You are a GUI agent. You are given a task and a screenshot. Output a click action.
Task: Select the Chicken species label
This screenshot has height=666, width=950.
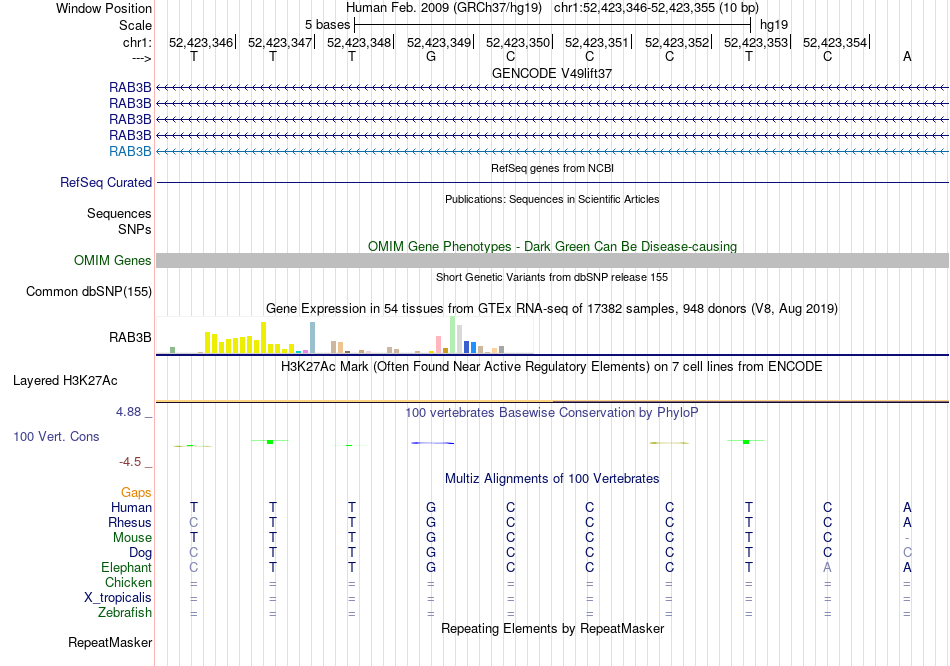pyautogui.click(x=128, y=582)
